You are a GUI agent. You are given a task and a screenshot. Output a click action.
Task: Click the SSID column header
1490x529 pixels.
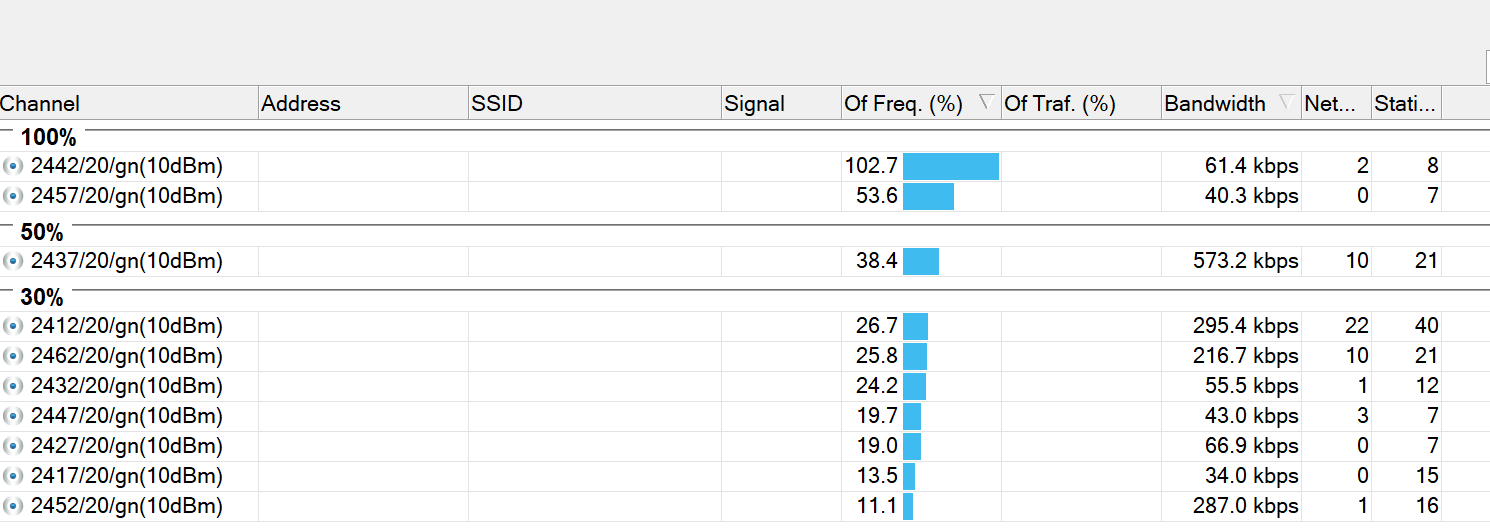pos(497,104)
